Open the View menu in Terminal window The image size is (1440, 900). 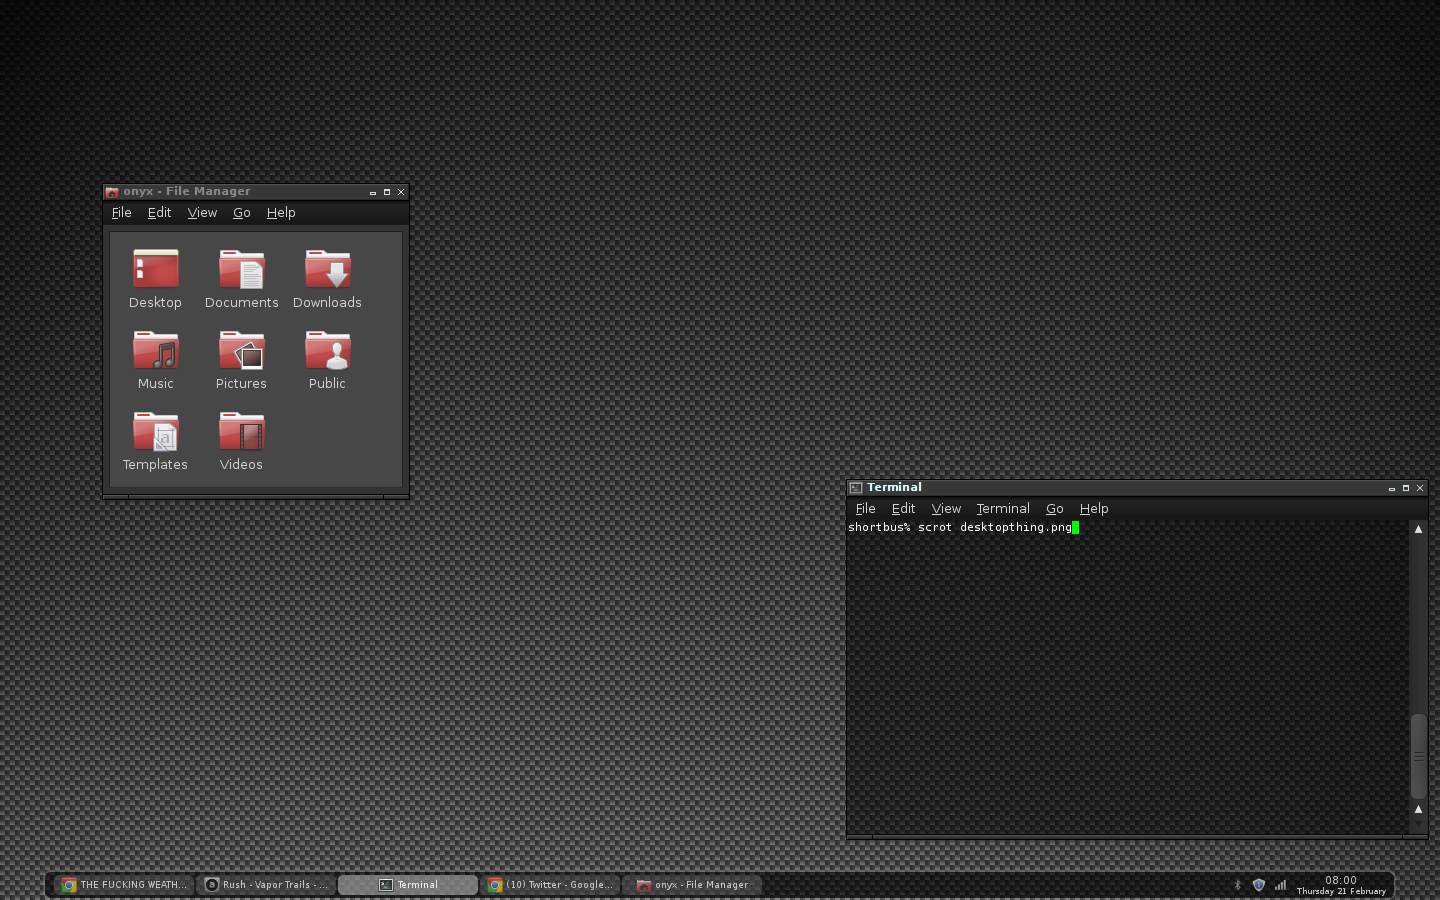tap(946, 509)
